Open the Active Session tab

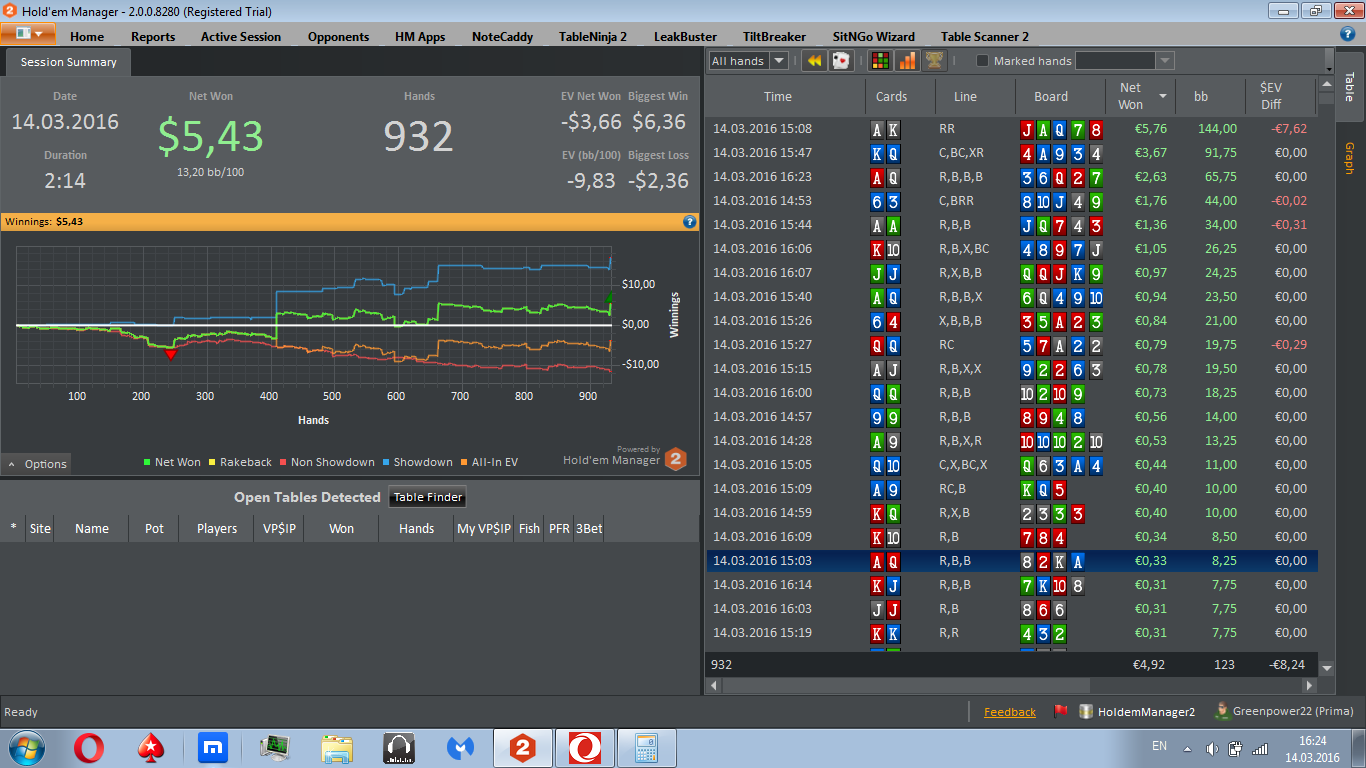[241, 36]
